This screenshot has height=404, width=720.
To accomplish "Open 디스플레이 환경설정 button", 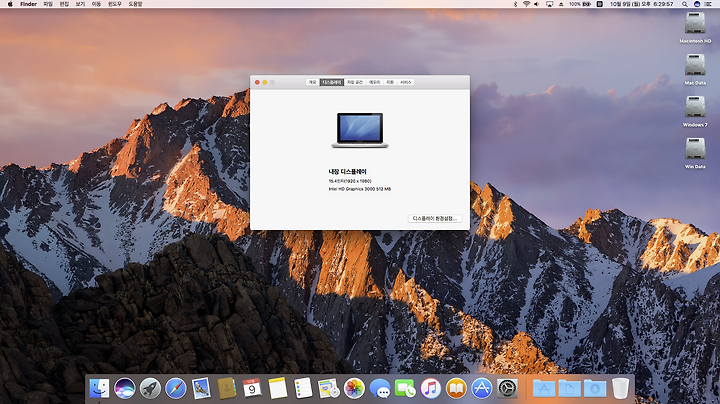I will click(435, 219).
